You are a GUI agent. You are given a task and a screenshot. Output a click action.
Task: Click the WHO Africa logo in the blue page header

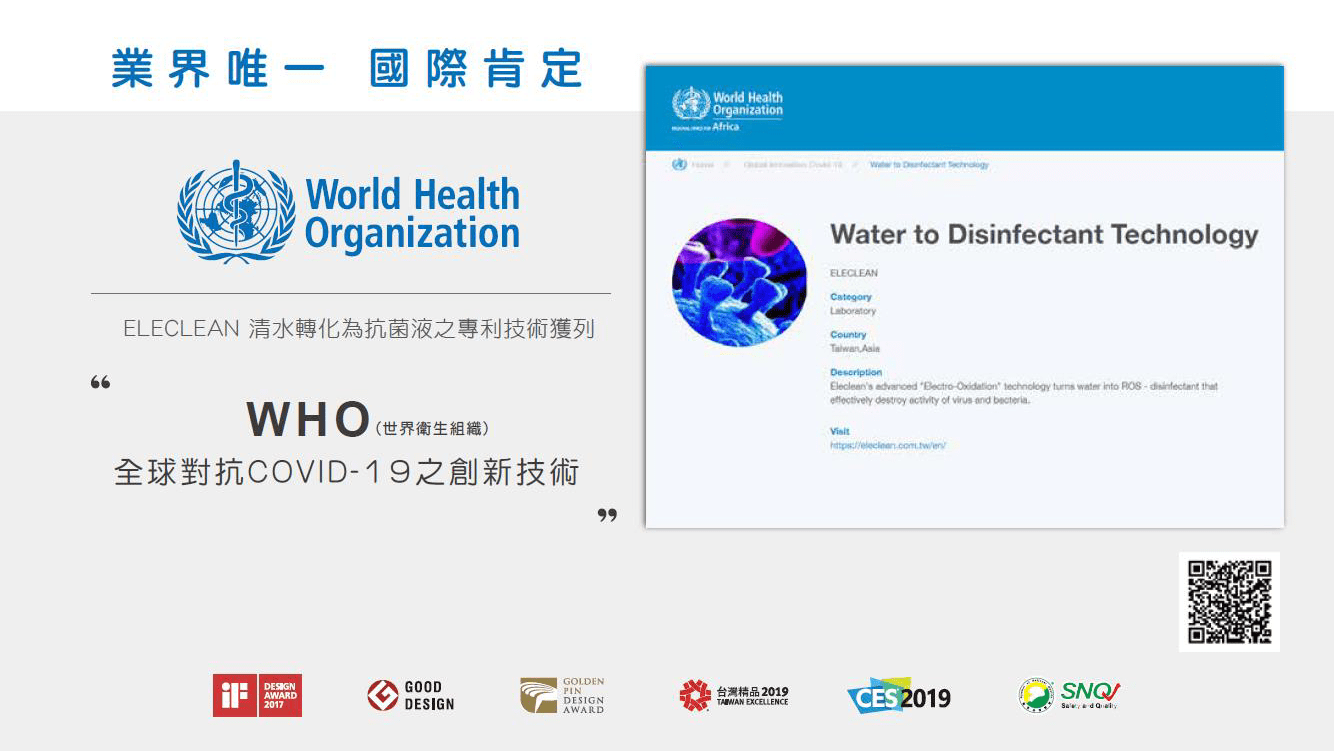coord(727,110)
